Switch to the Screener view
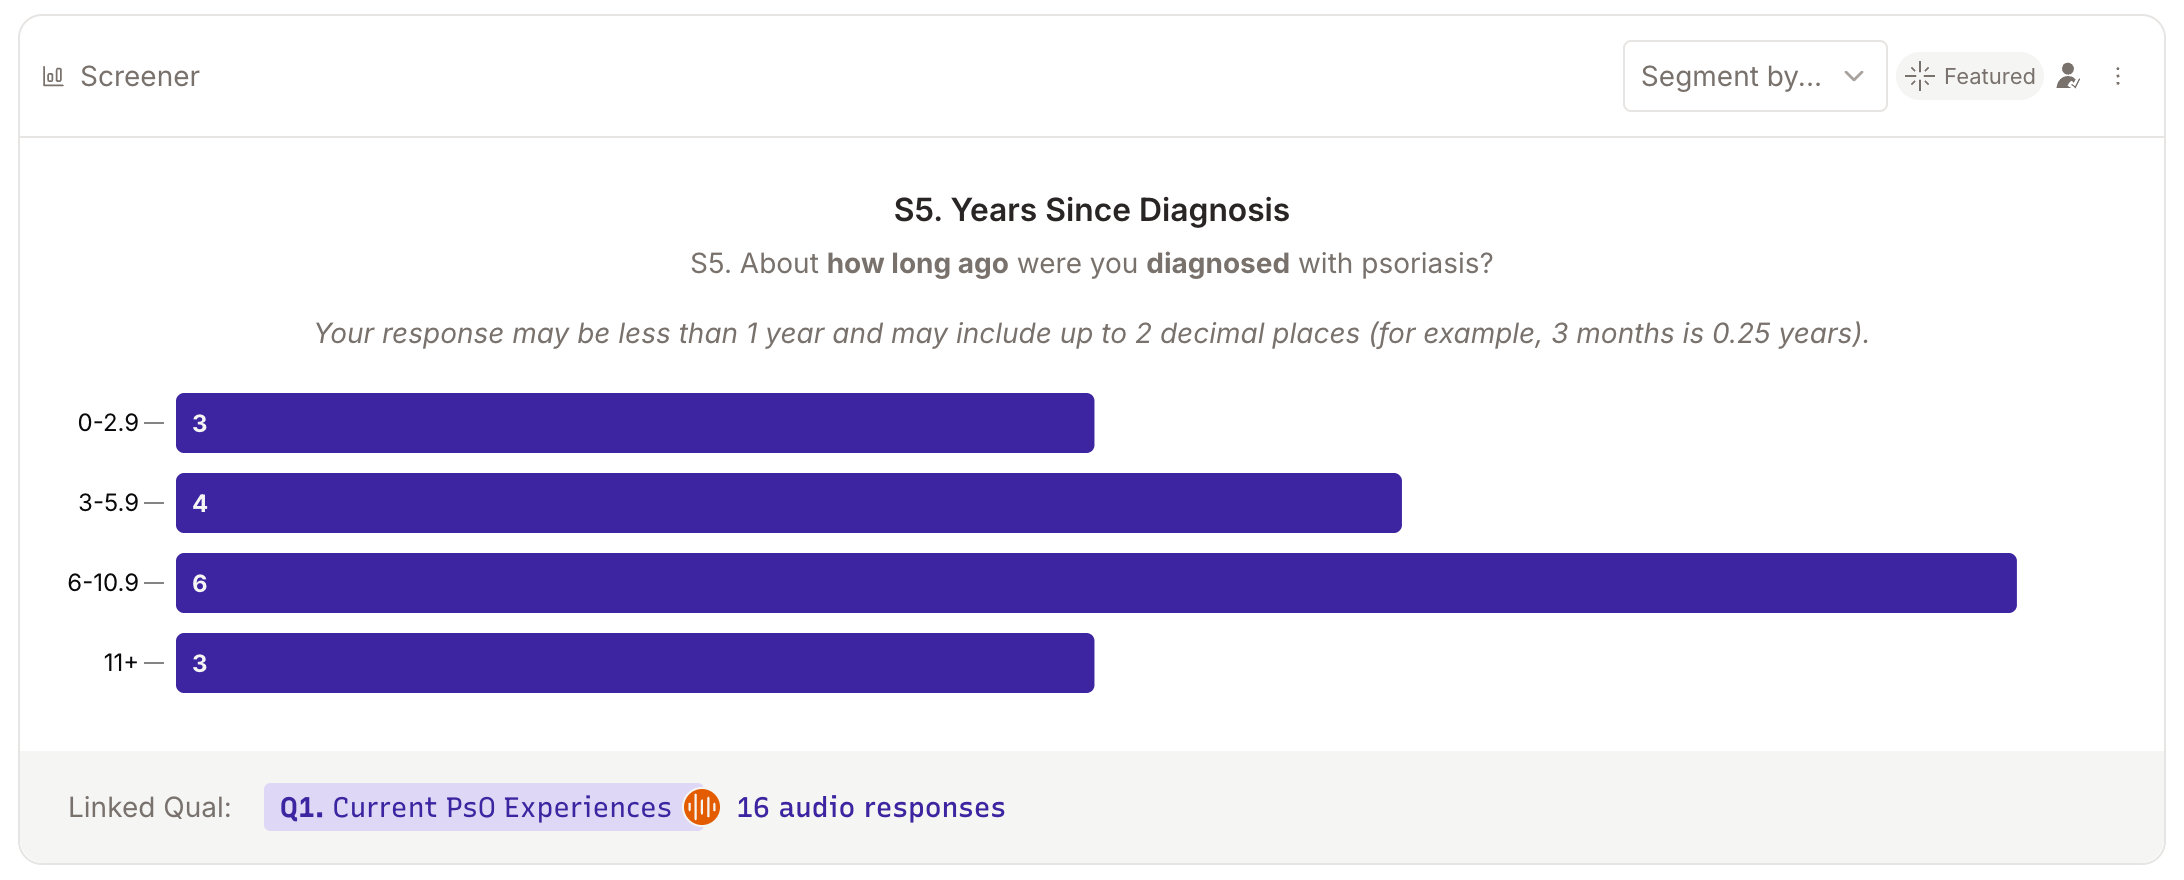This screenshot has height=880, width=2184. [139, 75]
